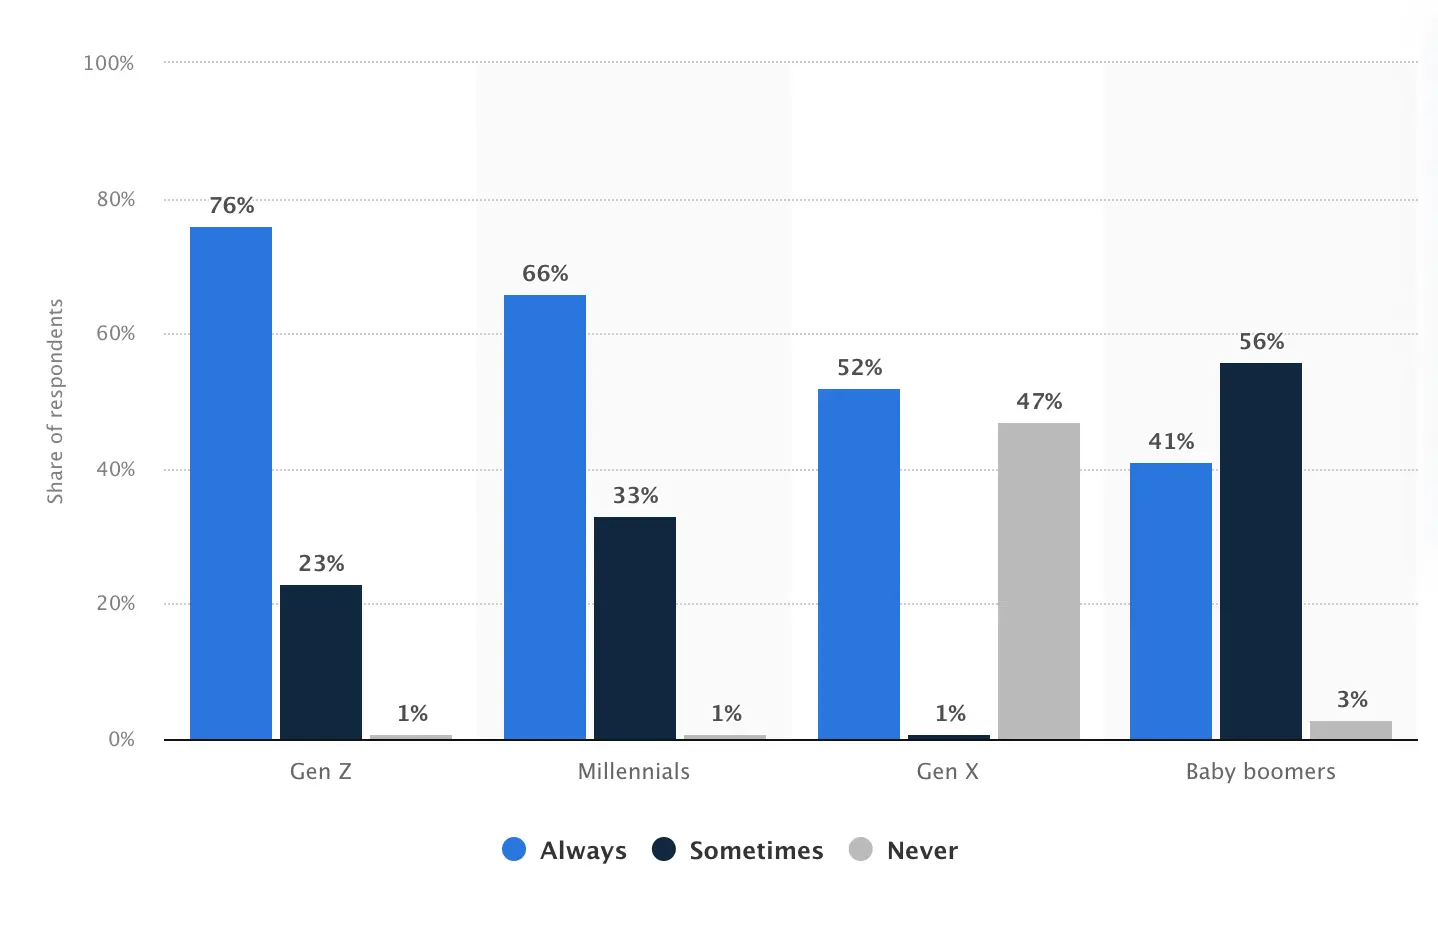This screenshot has width=1438, height=942.
Task: Toggle the Sometimes series legend label
Action: 756,851
